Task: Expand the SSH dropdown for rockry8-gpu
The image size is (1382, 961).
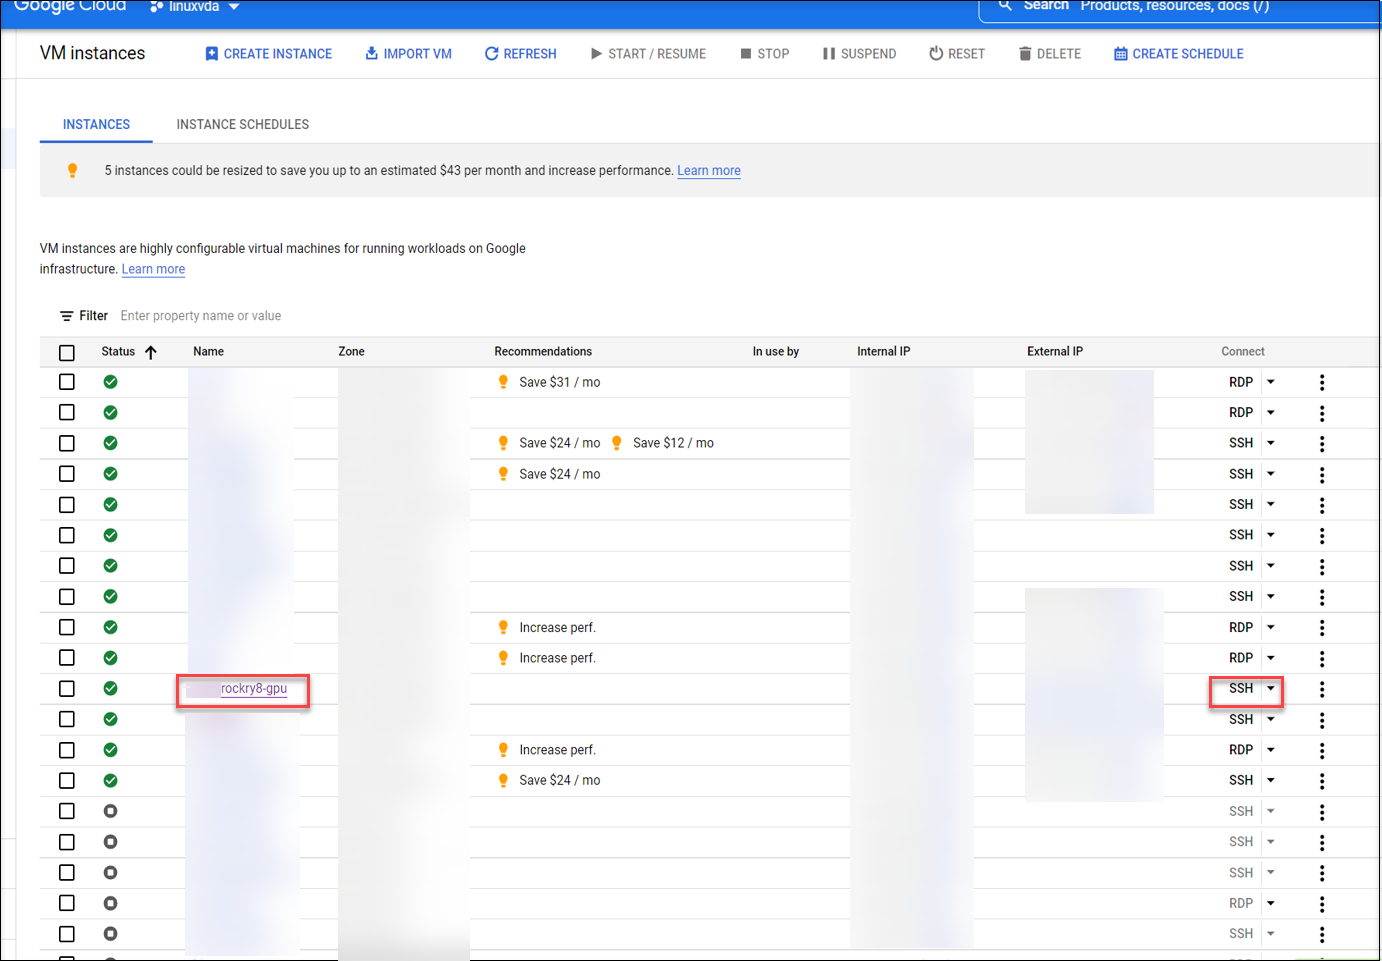Action: click(1268, 688)
